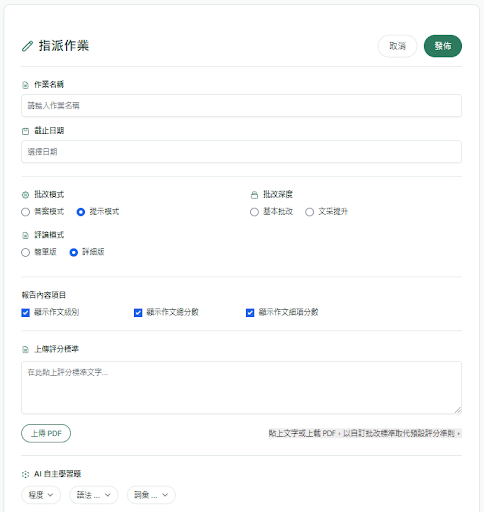This screenshot has height=512, width=484.
Task: Click the calendar icon next to 截止日期
Action: tap(25, 131)
